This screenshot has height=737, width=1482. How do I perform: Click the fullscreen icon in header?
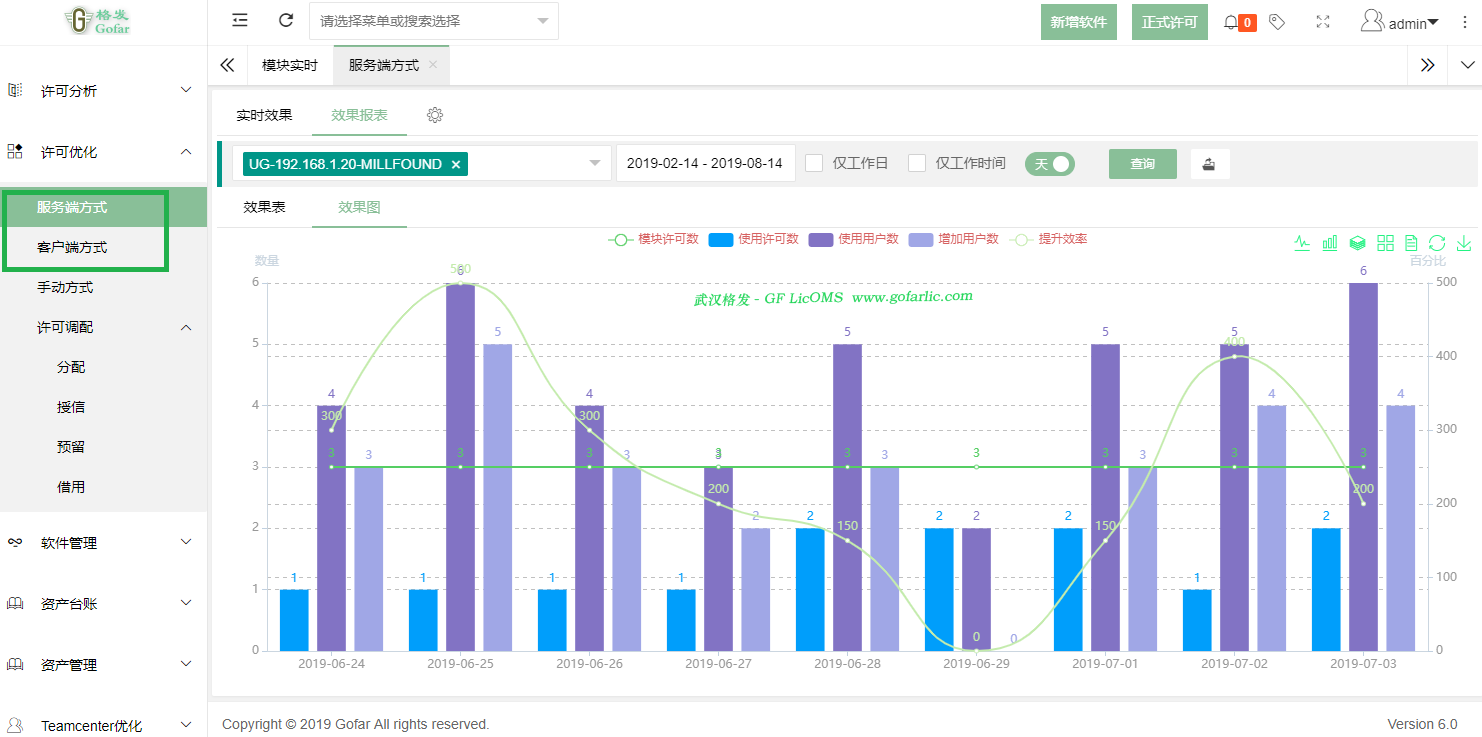click(x=1323, y=22)
